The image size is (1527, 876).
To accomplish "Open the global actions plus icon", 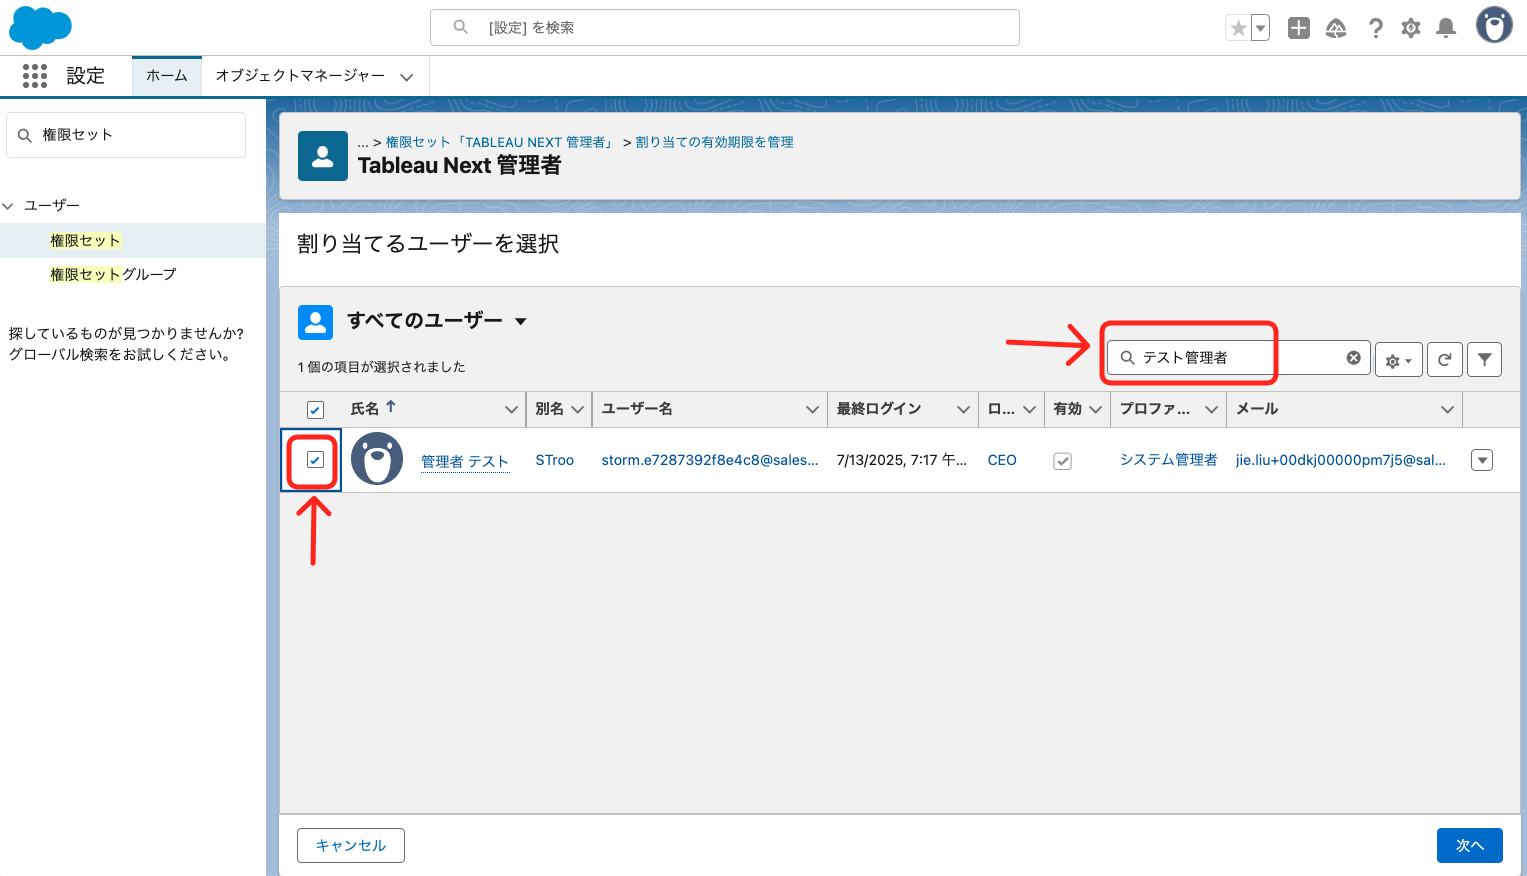I will coord(1299,28).
